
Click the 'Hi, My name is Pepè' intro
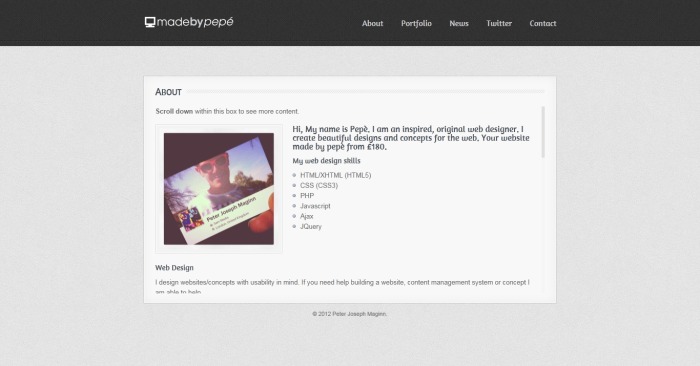point(411,138)
